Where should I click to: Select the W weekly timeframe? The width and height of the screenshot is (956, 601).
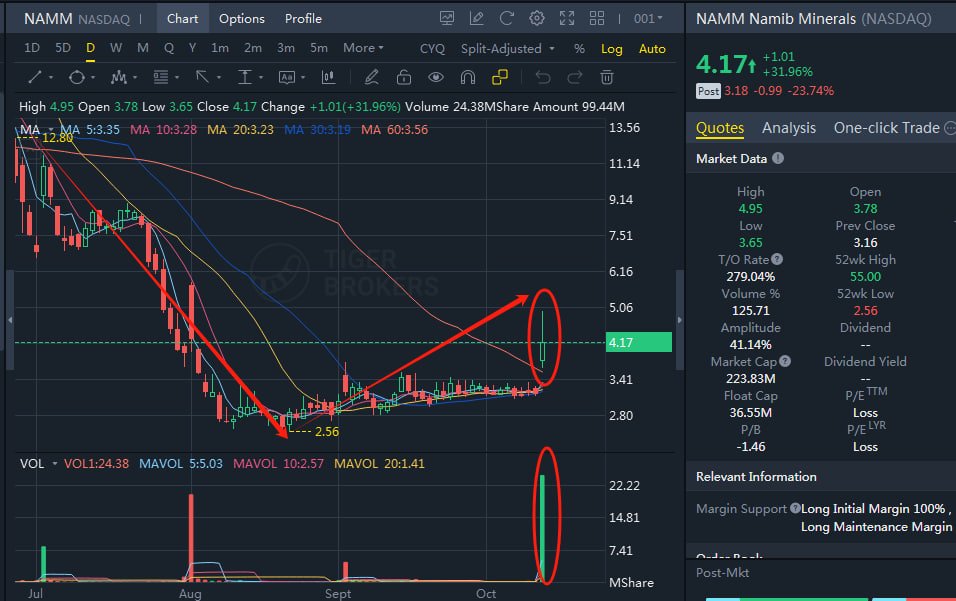115,48
